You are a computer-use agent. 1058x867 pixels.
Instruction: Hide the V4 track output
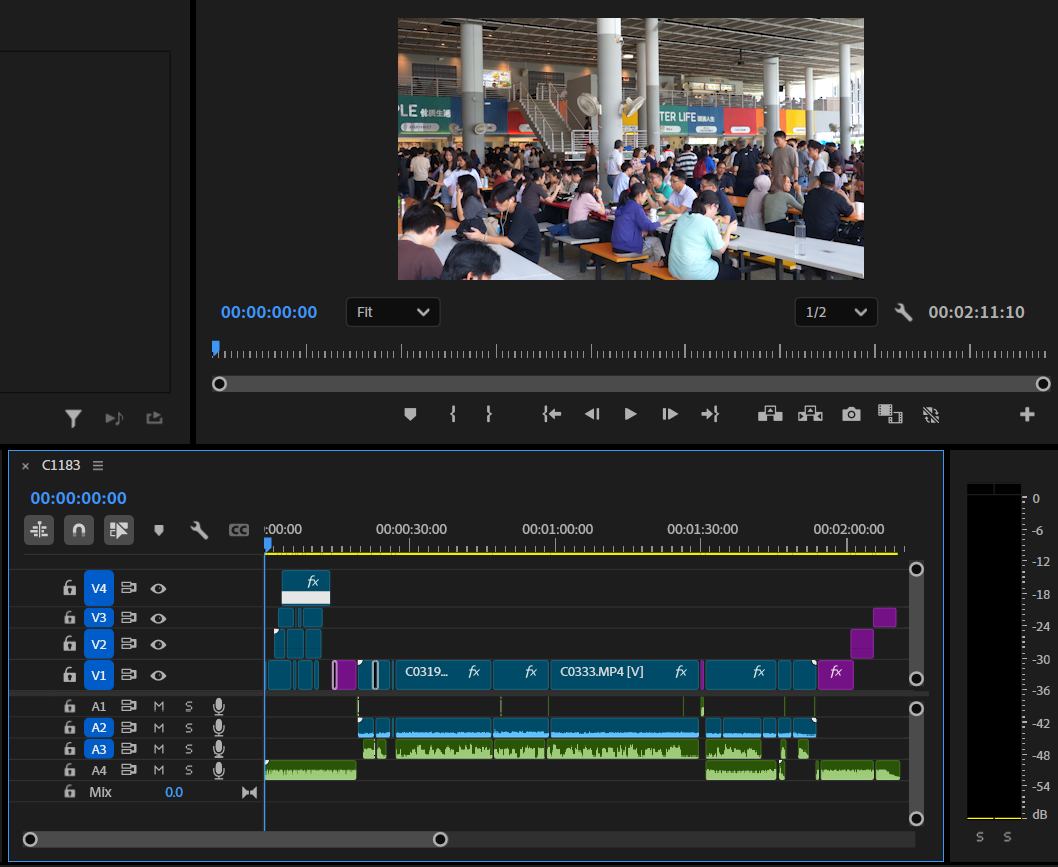(158, 589)
